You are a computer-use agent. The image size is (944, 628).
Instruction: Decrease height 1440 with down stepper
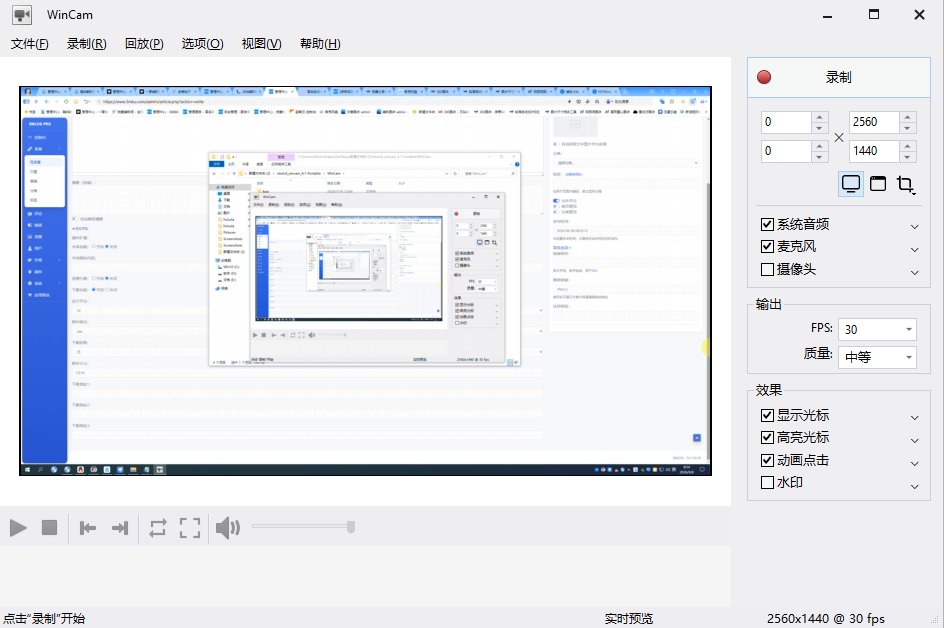(907, 157)
